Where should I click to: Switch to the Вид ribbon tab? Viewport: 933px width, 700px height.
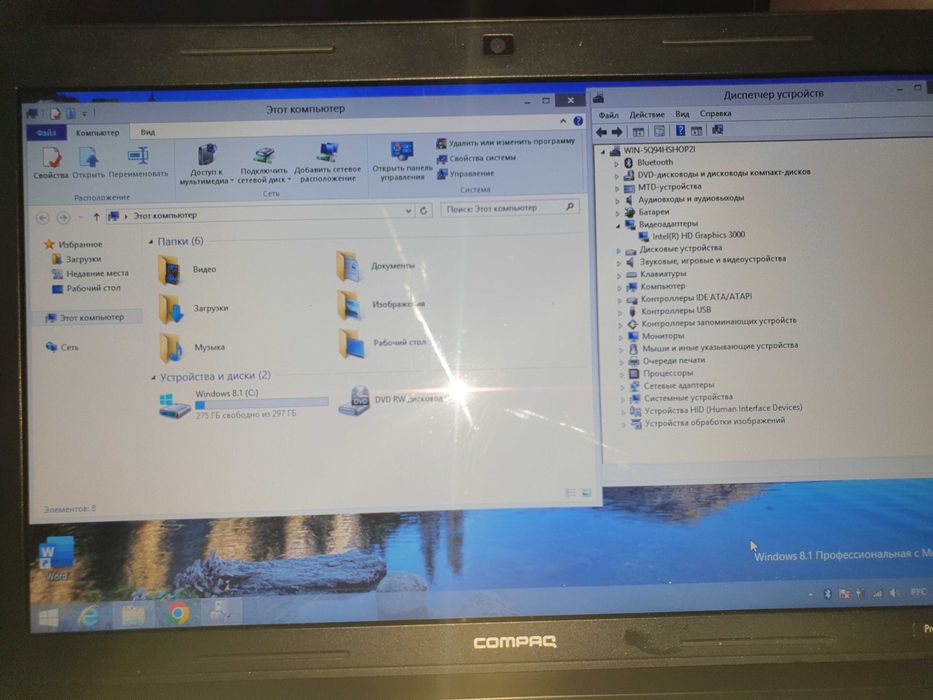(x=148, y=132)
